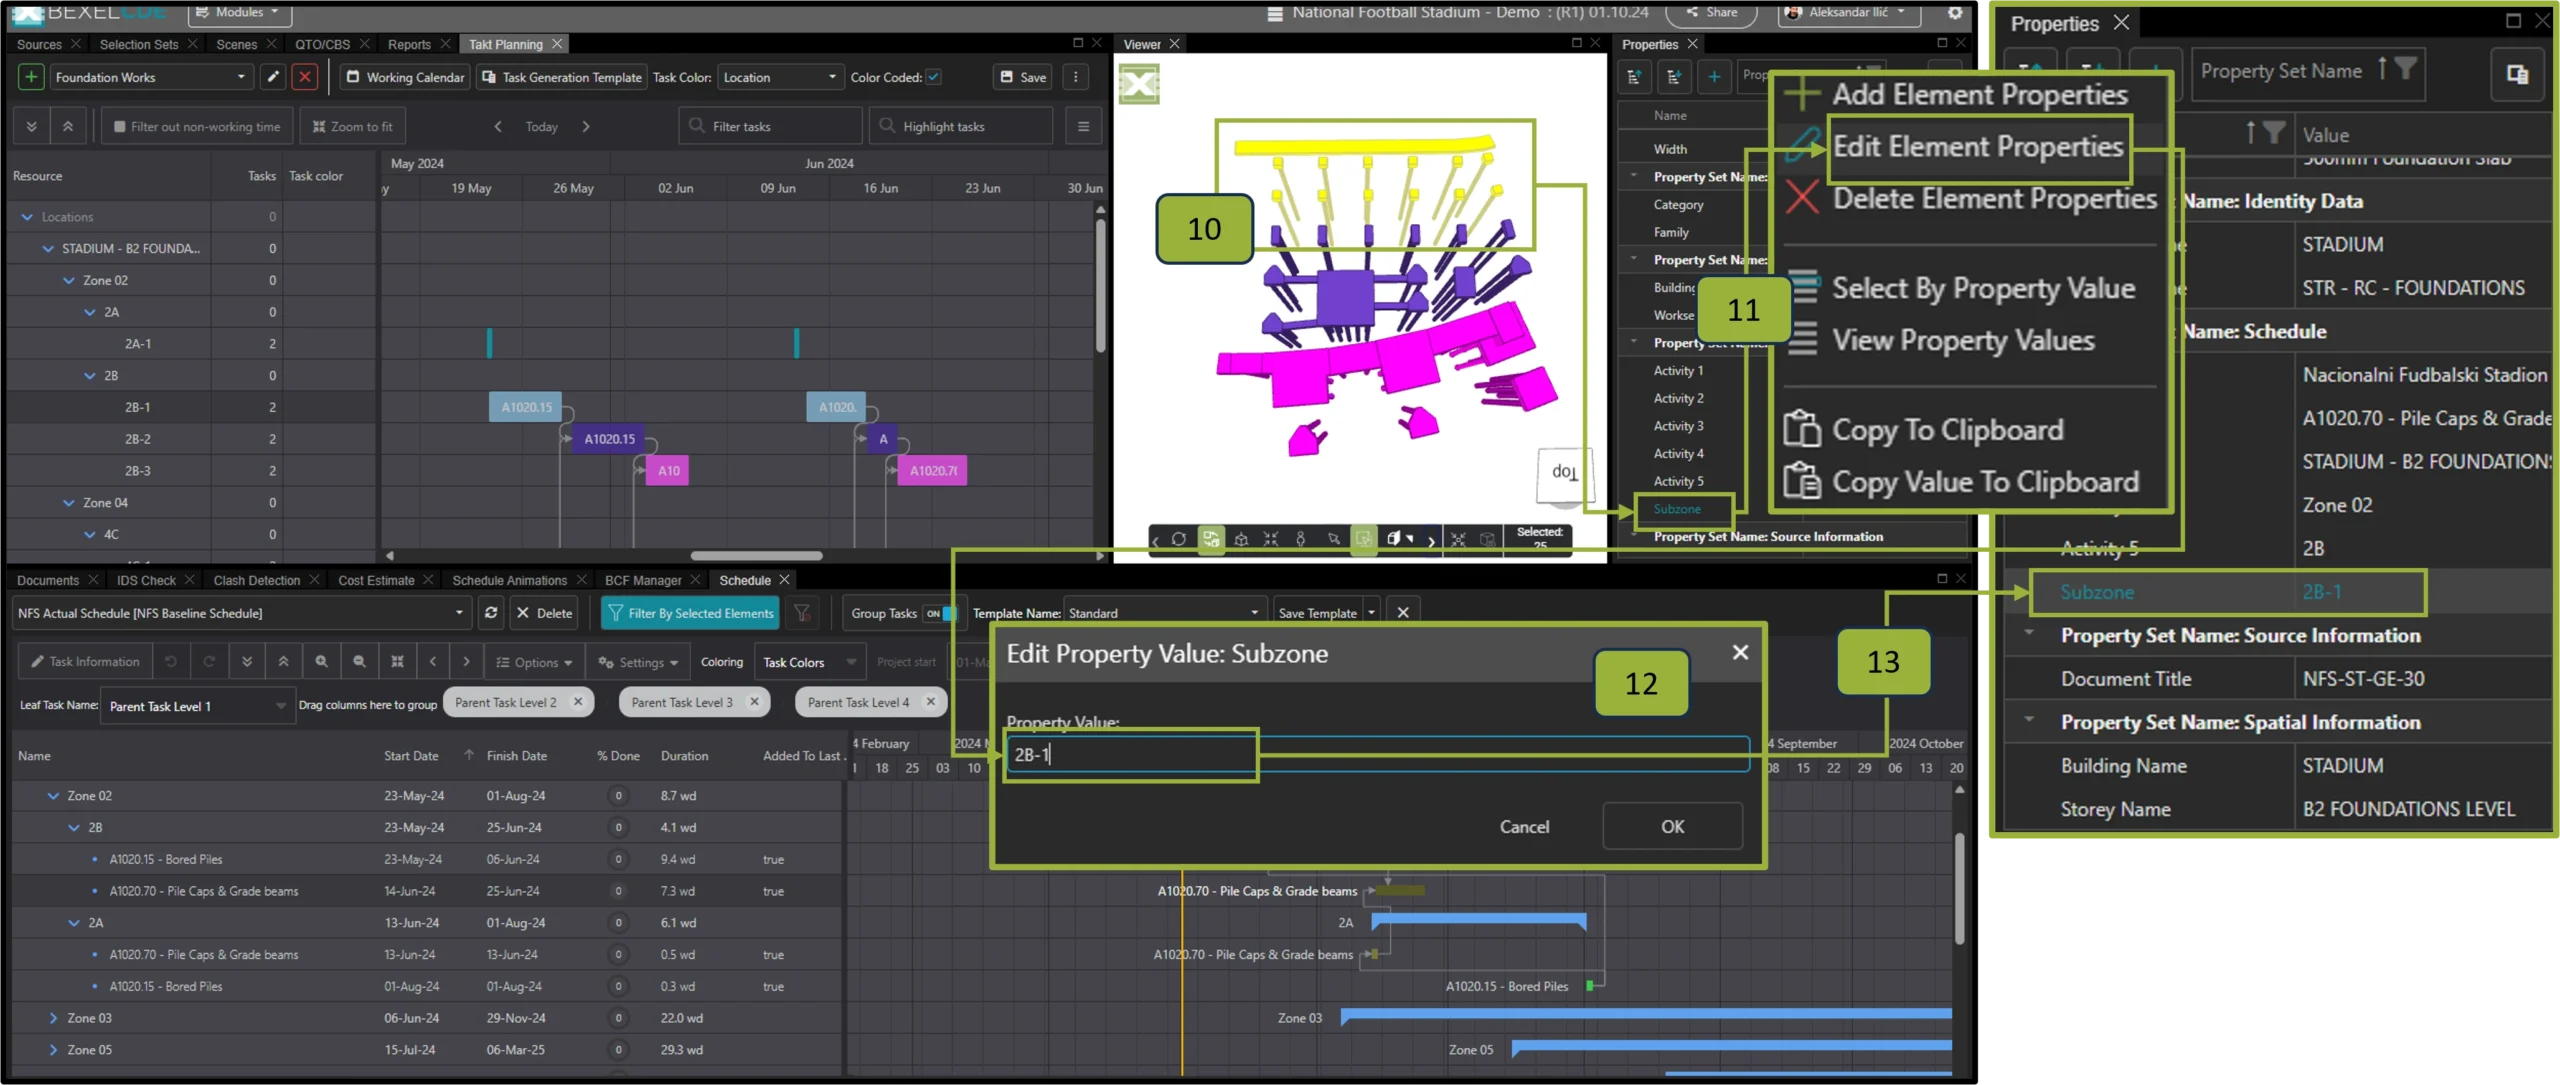Move Gantt timeline backward

click(433, 662)
